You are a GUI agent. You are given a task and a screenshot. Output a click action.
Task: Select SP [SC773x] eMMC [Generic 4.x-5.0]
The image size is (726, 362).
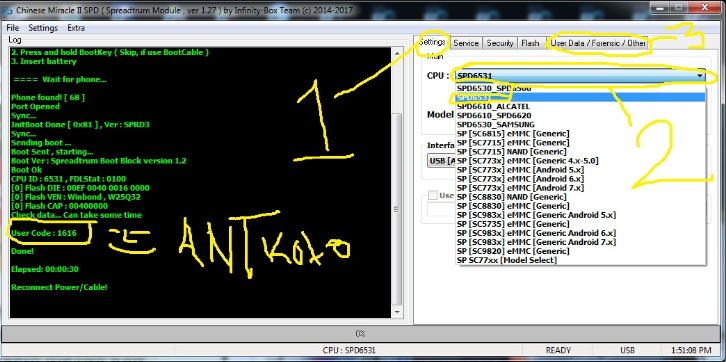point(581,161)
